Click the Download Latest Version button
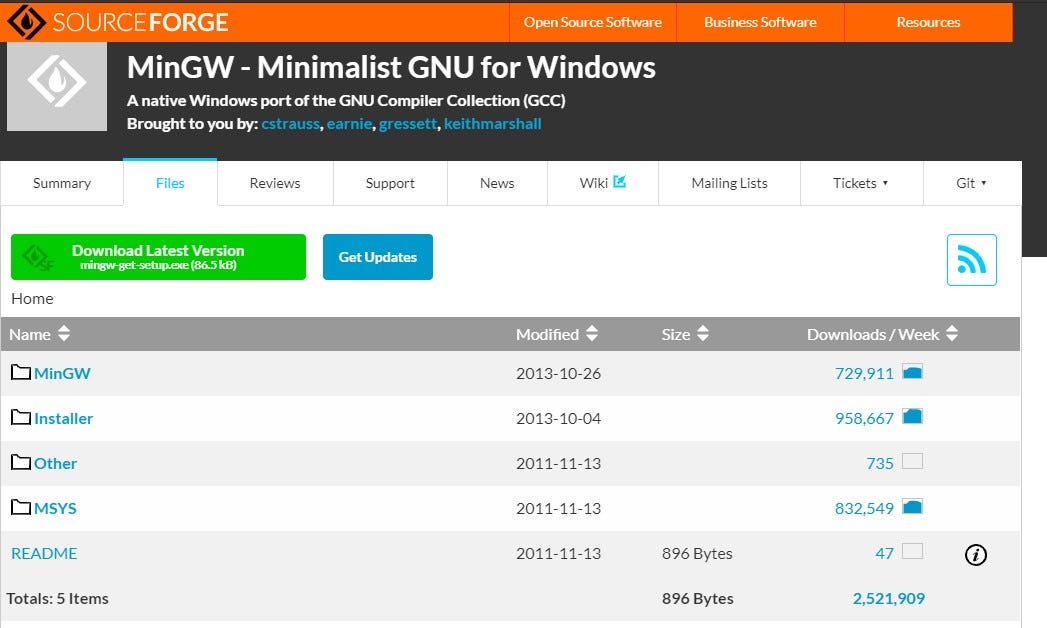 tap(158, 257)
